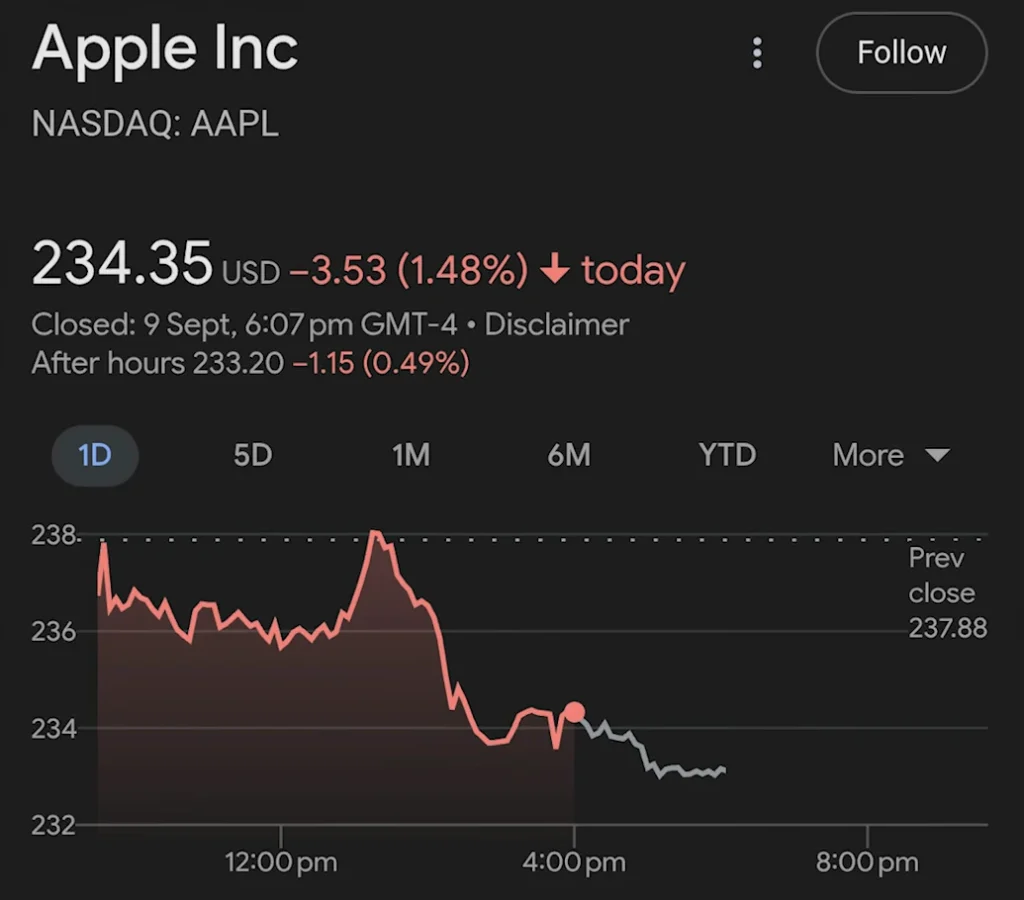Screen dimensions: 1024x900
Task: Switch chart to 6M range
Action: pos(568,455)
